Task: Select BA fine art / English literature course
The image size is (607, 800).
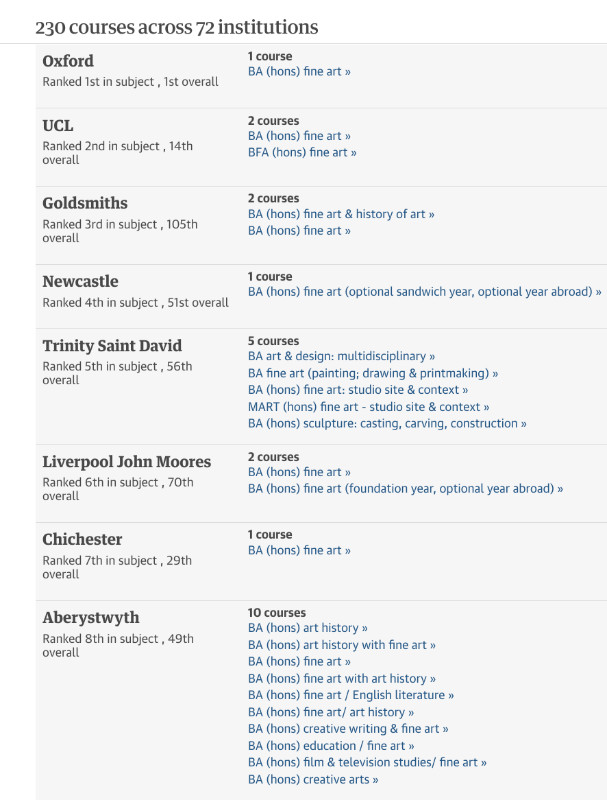Action: (351, 695)
